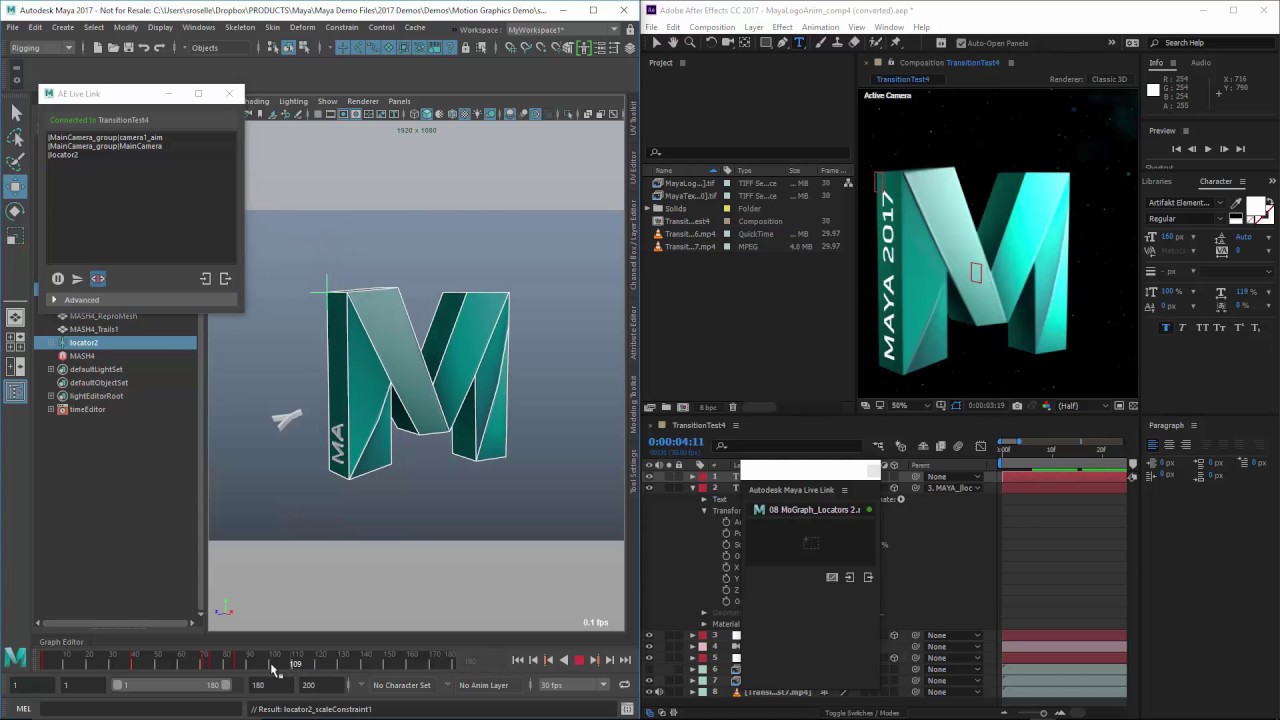Click Maya's Undo arrow icon

point(144,48)
